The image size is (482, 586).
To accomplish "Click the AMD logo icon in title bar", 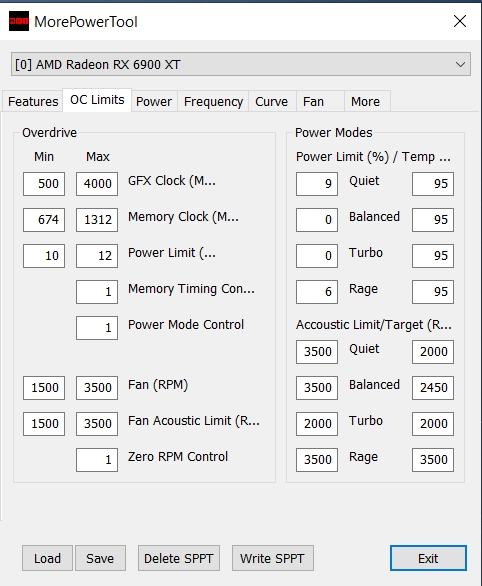I will coord(19,21).
